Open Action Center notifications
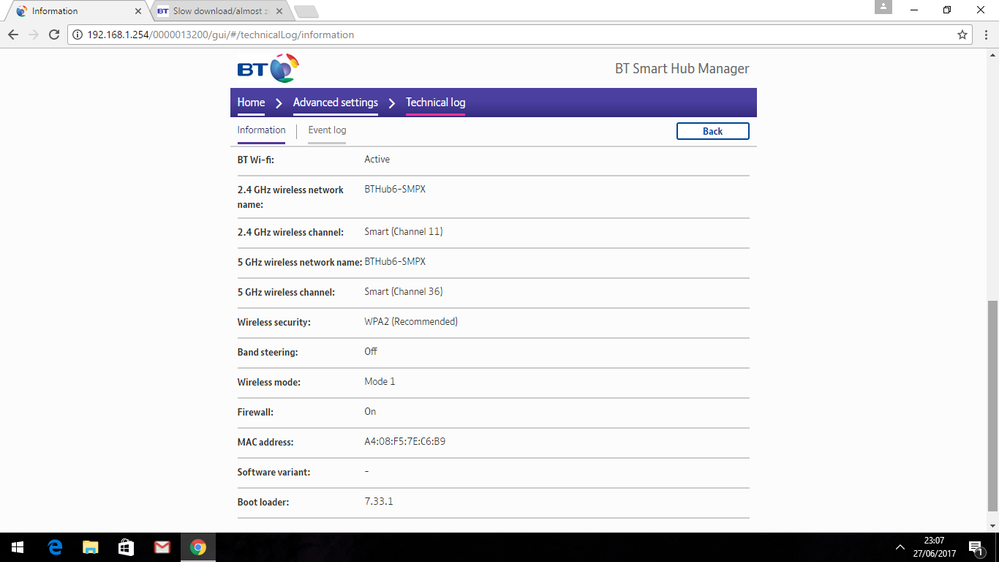Image resolution: width=999 pixels, height=562 pixels. (x=976, y=547)
